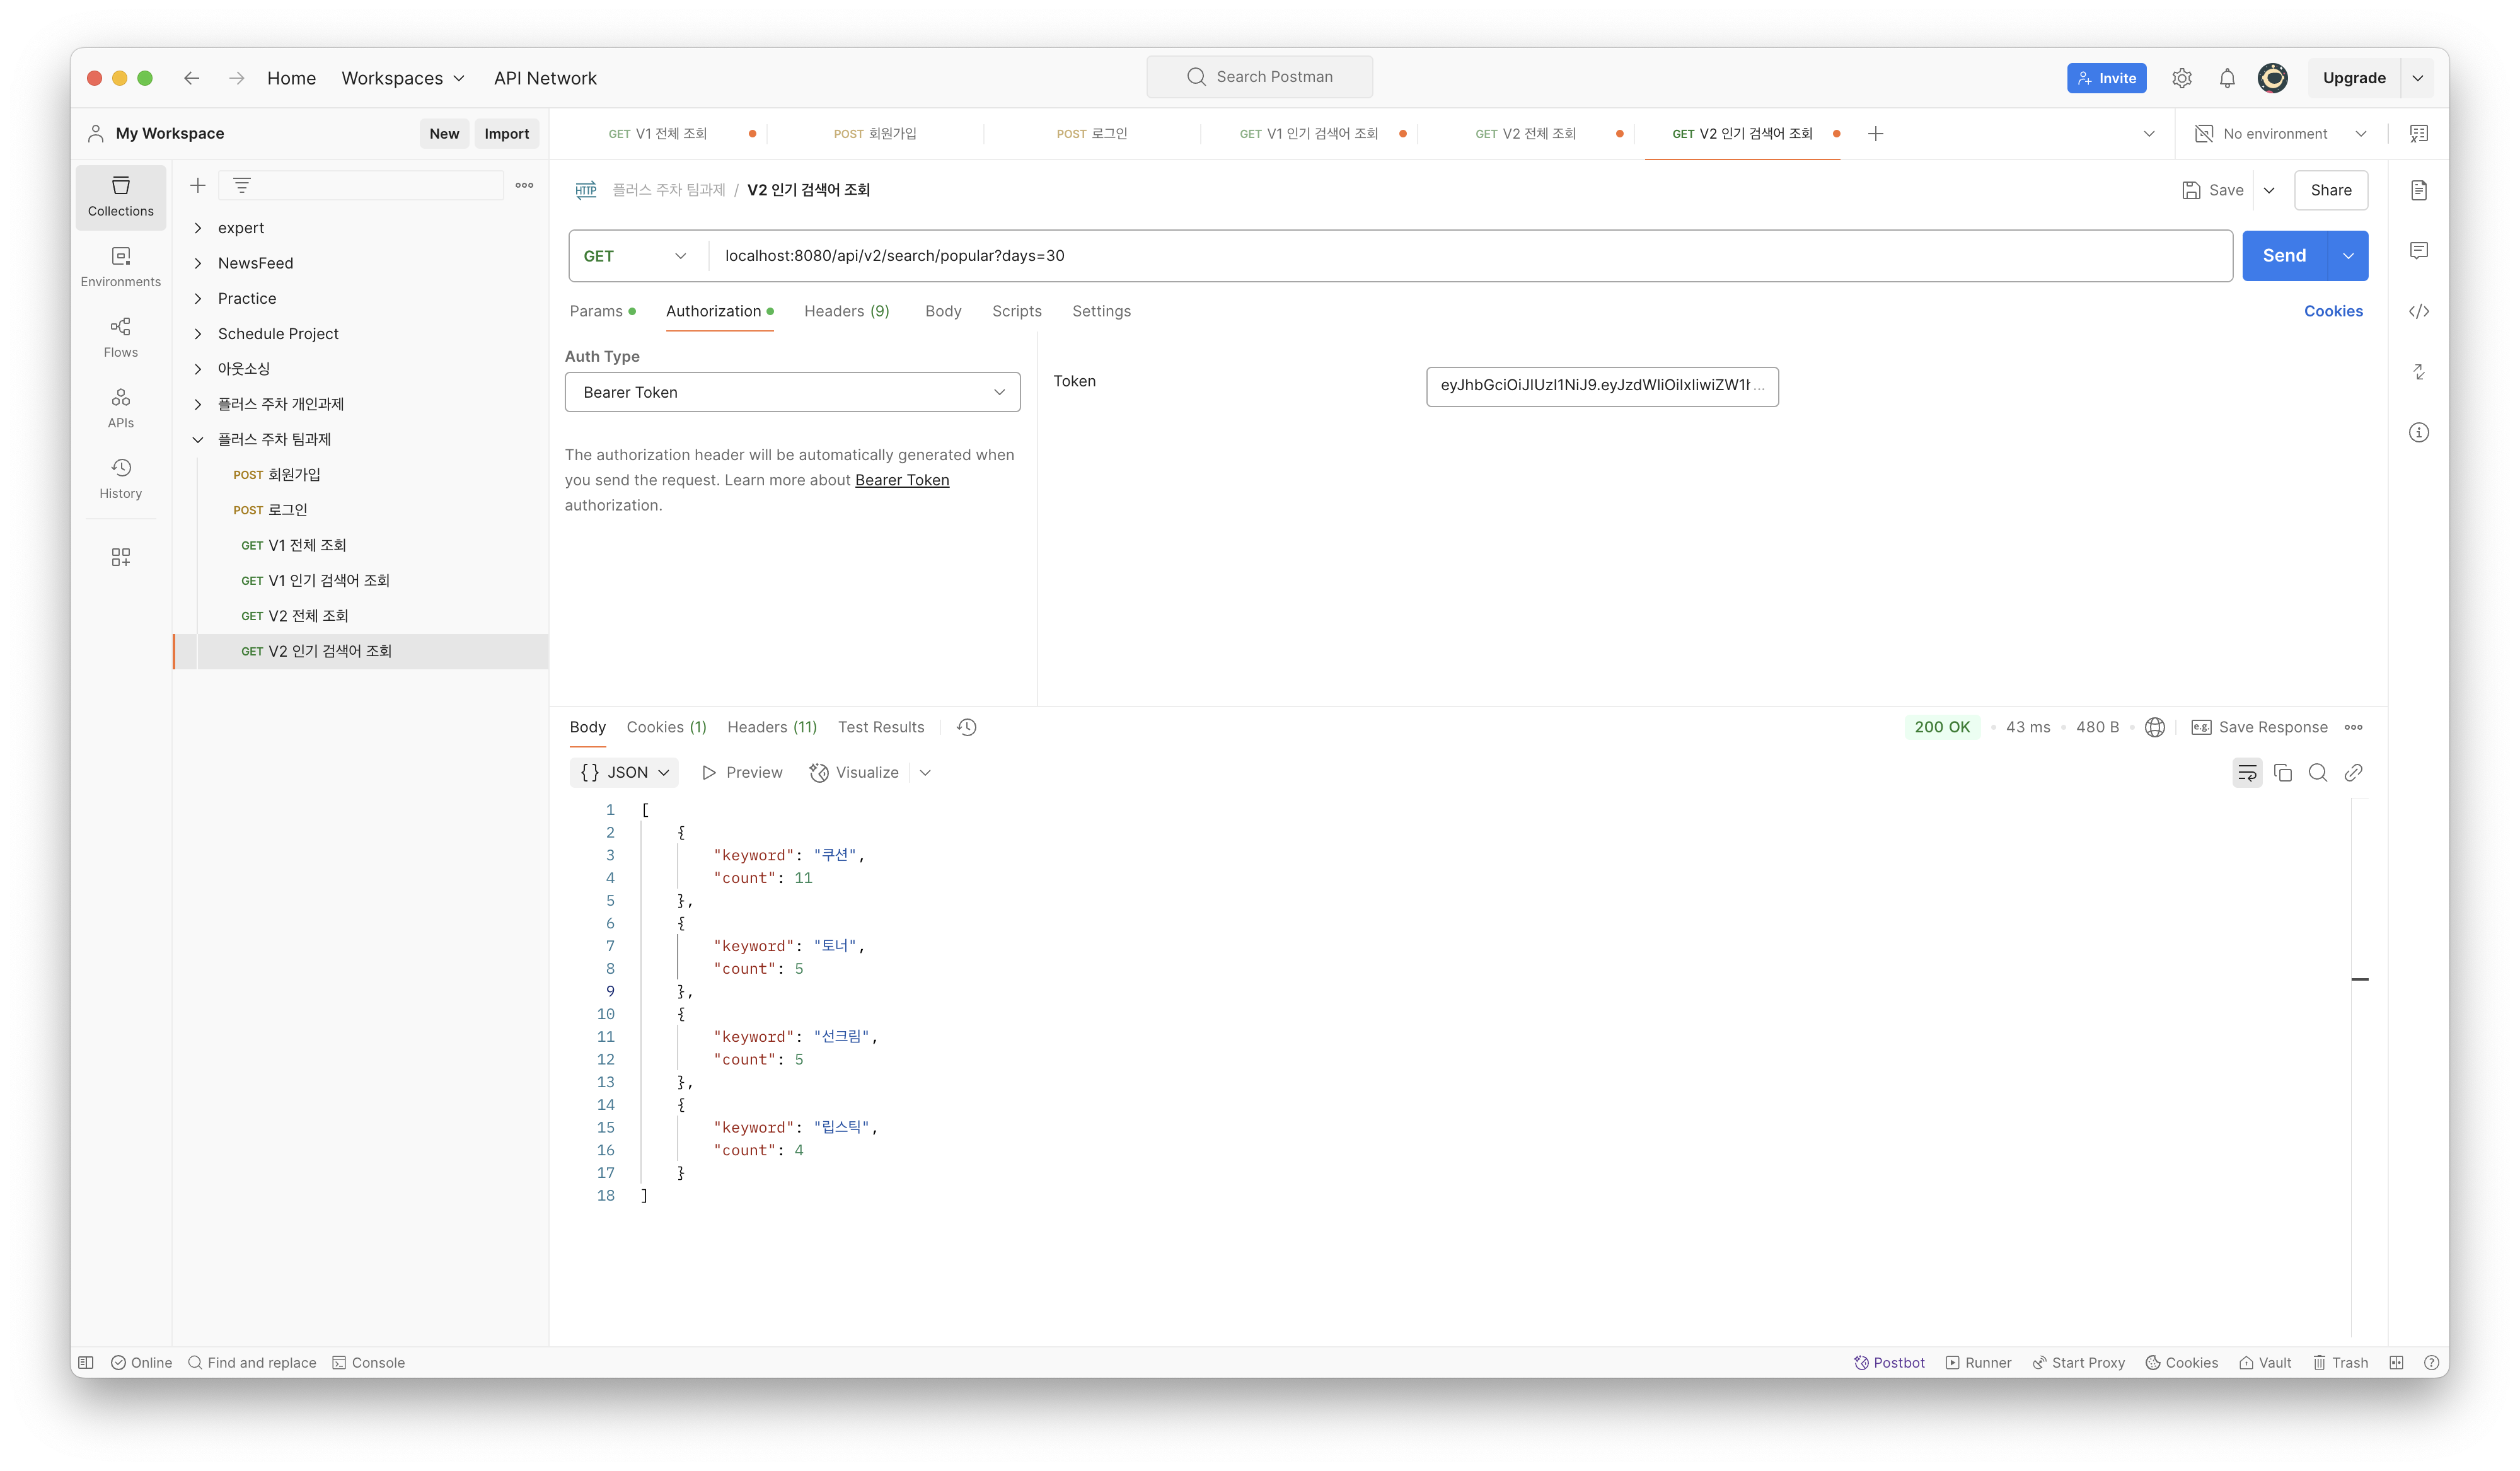Open the Bearer Token documentation link
Viewport: 2520px width, 1471px height.
(901, 480)
